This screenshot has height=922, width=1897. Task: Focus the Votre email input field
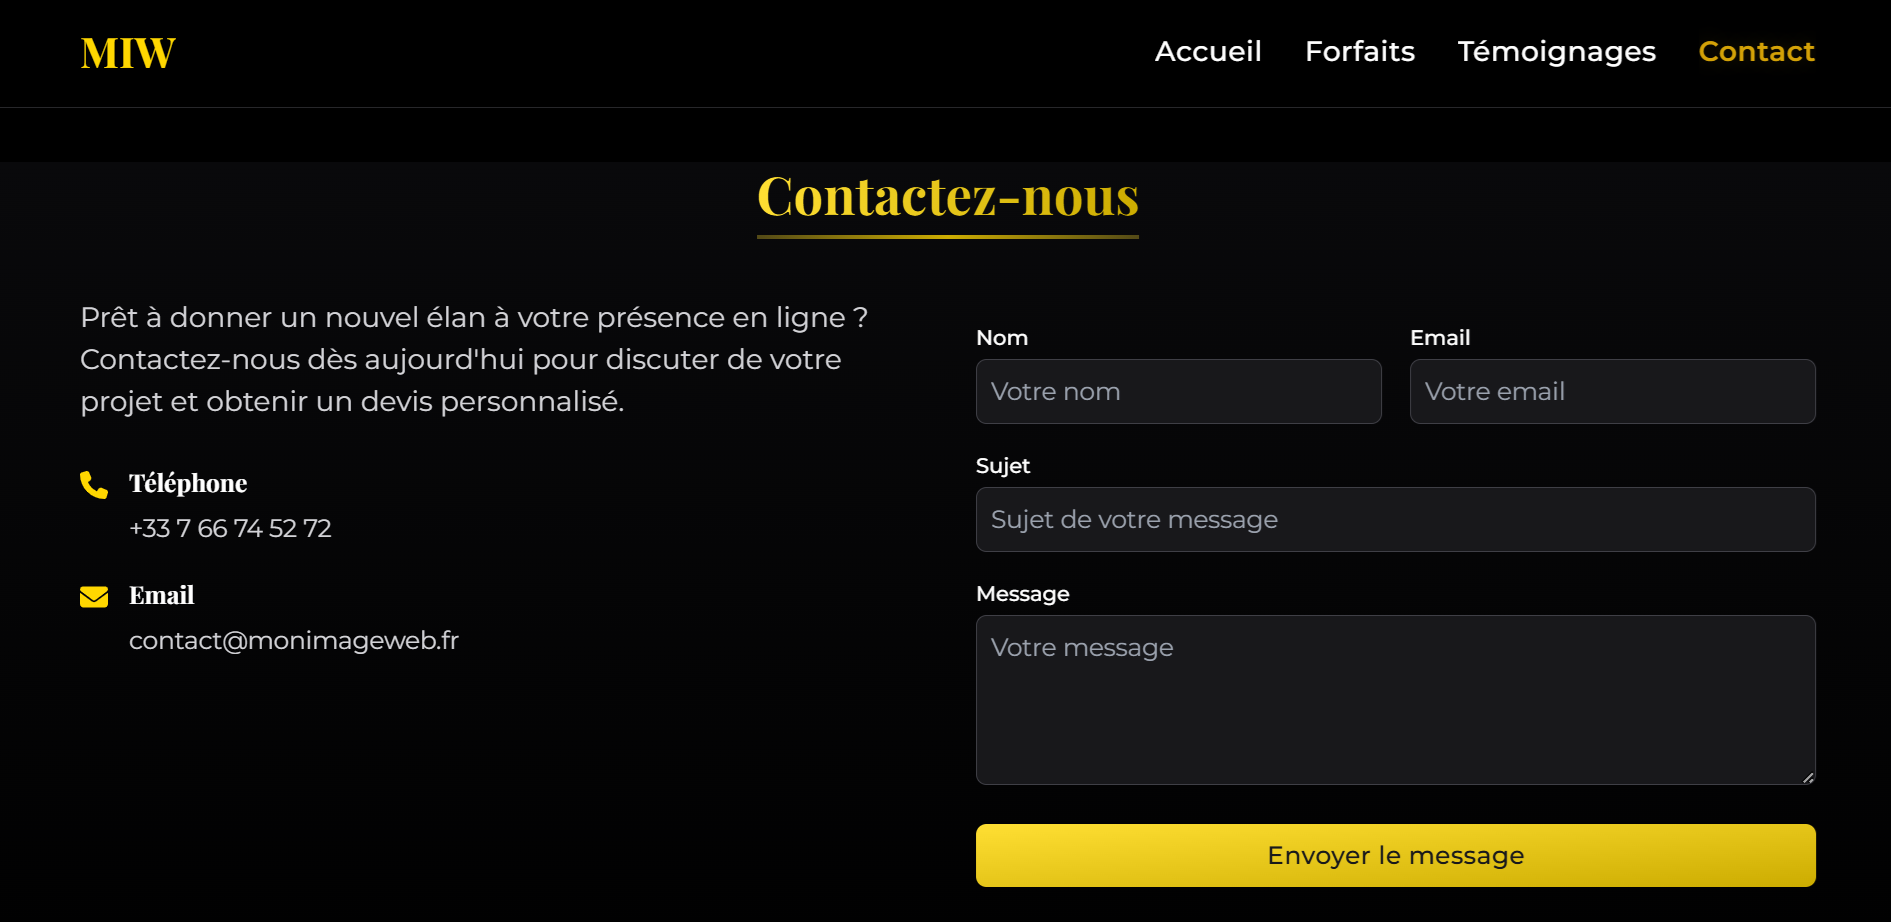tap(1612, 391)
